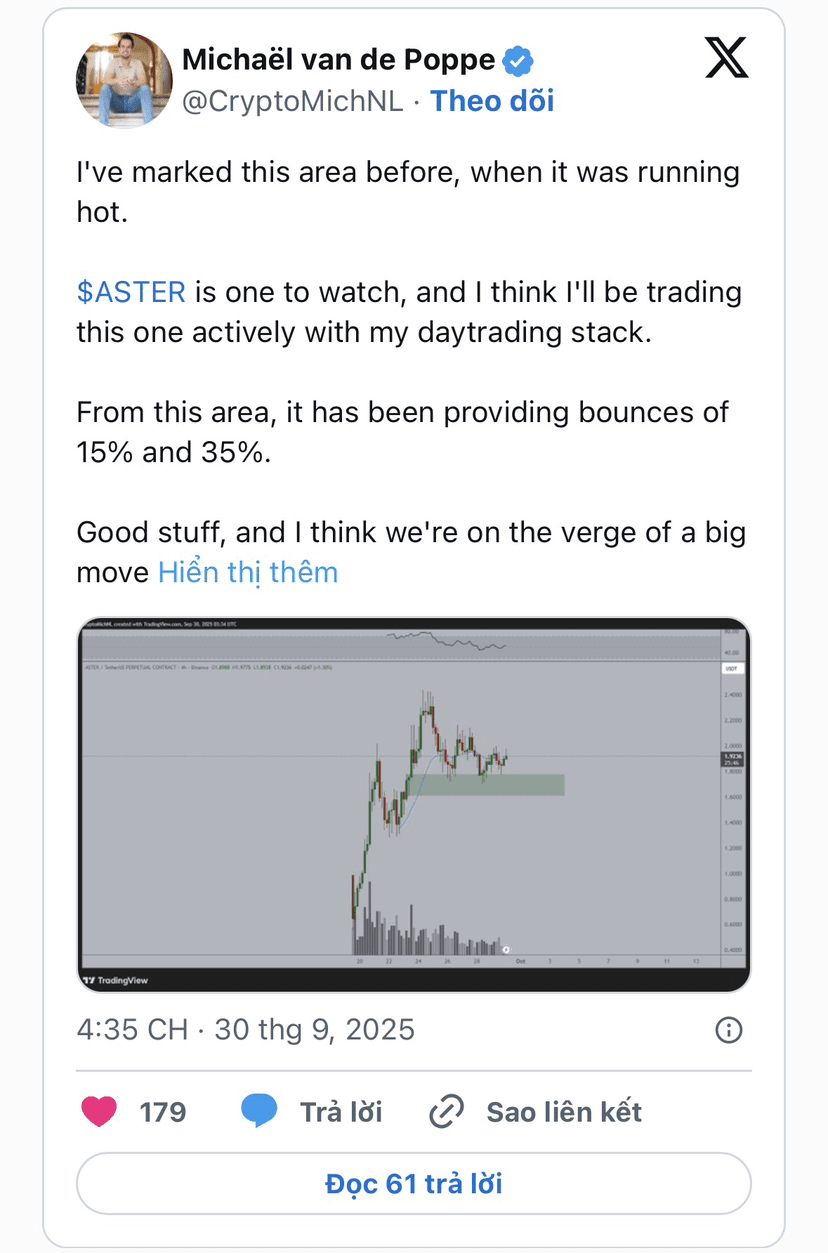
Task: Open Michaël van de Poppe's profile picture
Action: point(124,80)
